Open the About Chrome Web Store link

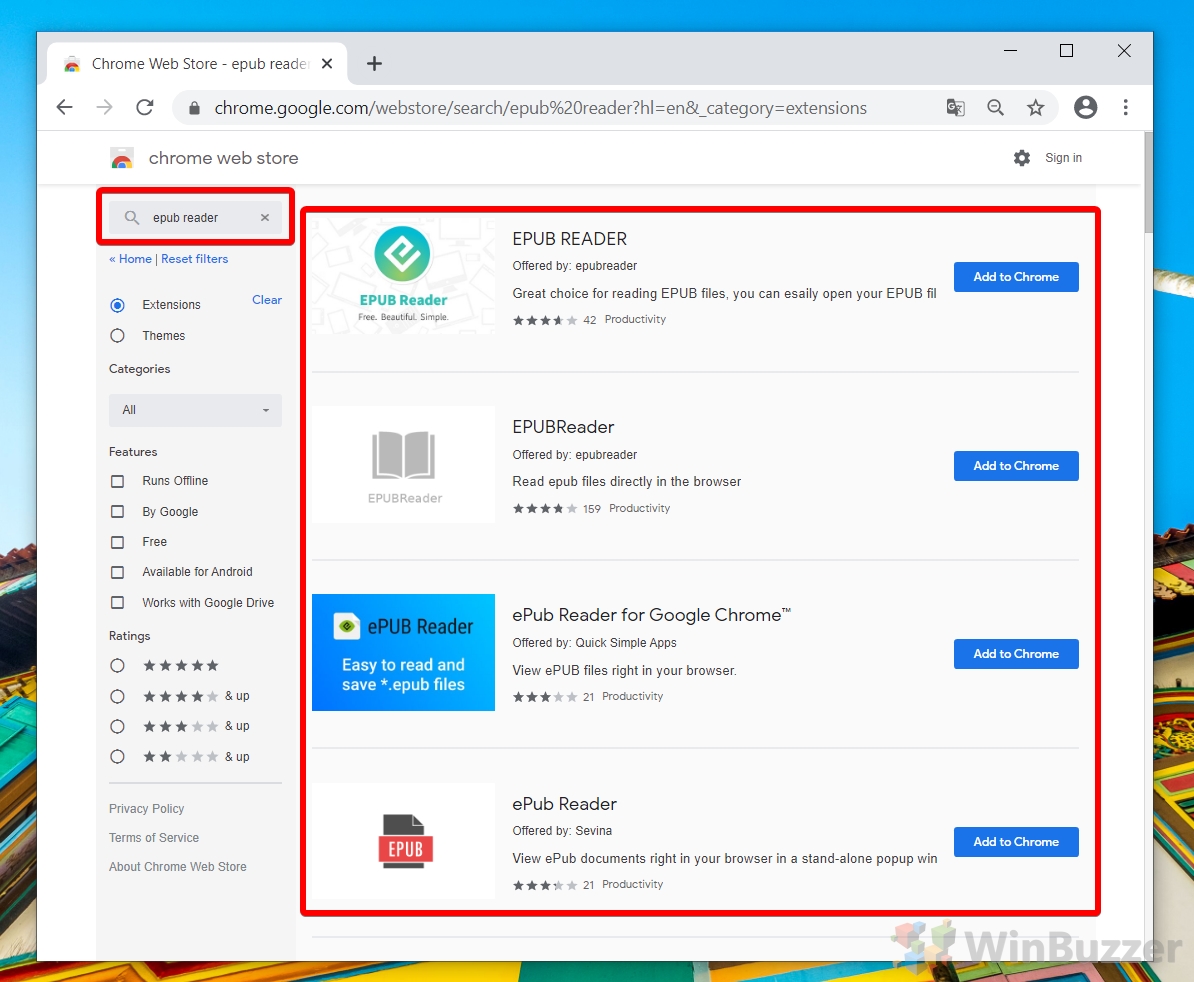[x=177, y=866]
